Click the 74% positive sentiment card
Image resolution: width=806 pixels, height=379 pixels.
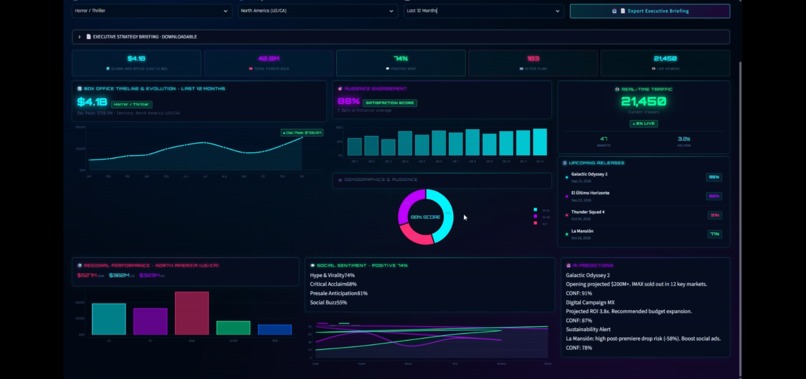pos(401,63)
